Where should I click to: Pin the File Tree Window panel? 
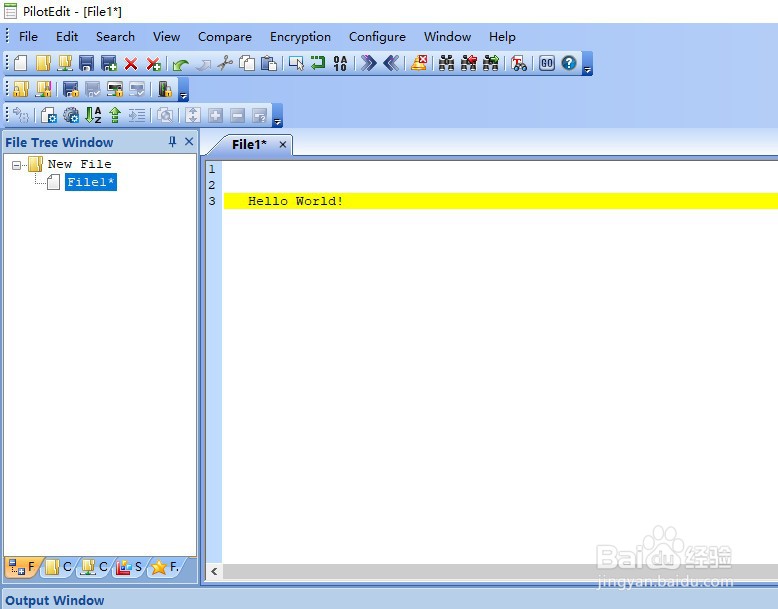point(172,142)
